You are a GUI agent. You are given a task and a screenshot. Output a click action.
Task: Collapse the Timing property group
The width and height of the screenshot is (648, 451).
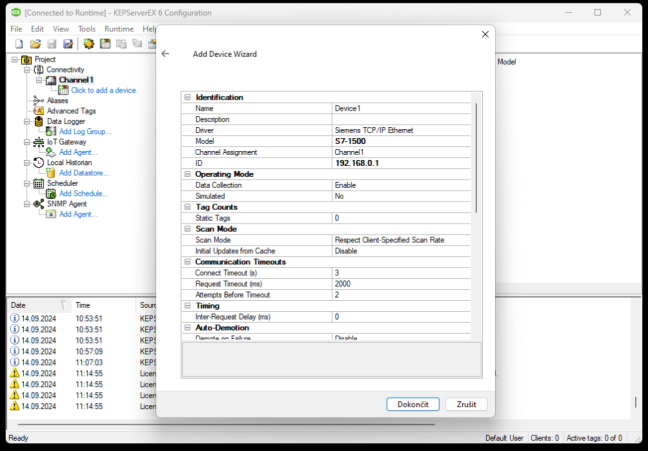[x=188, y=305]
